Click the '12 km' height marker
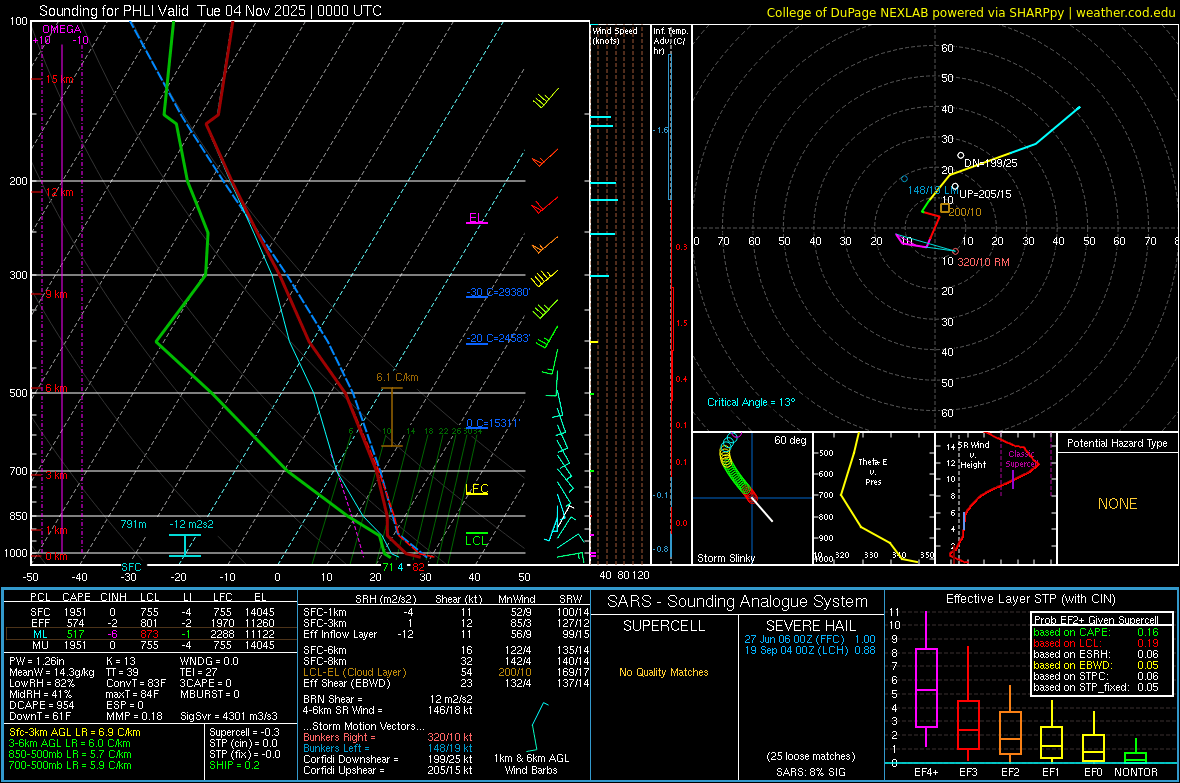The image size is (1180, 783). coord(59,192)
